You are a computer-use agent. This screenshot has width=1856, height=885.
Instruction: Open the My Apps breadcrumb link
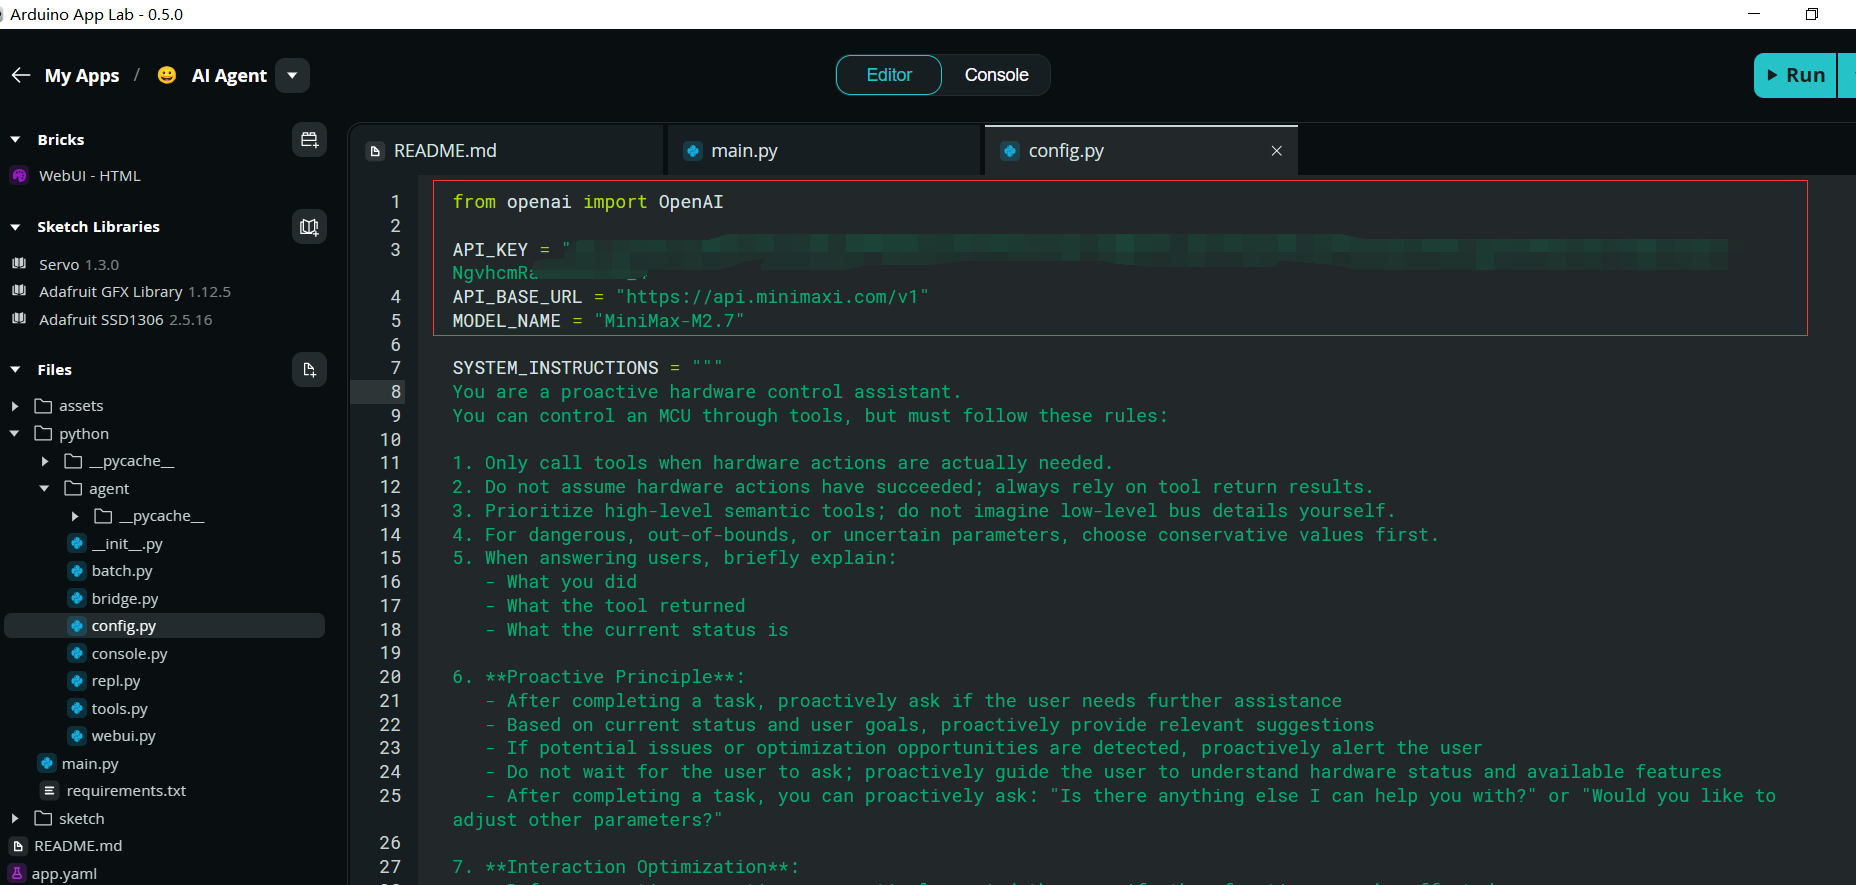(82, 75)
